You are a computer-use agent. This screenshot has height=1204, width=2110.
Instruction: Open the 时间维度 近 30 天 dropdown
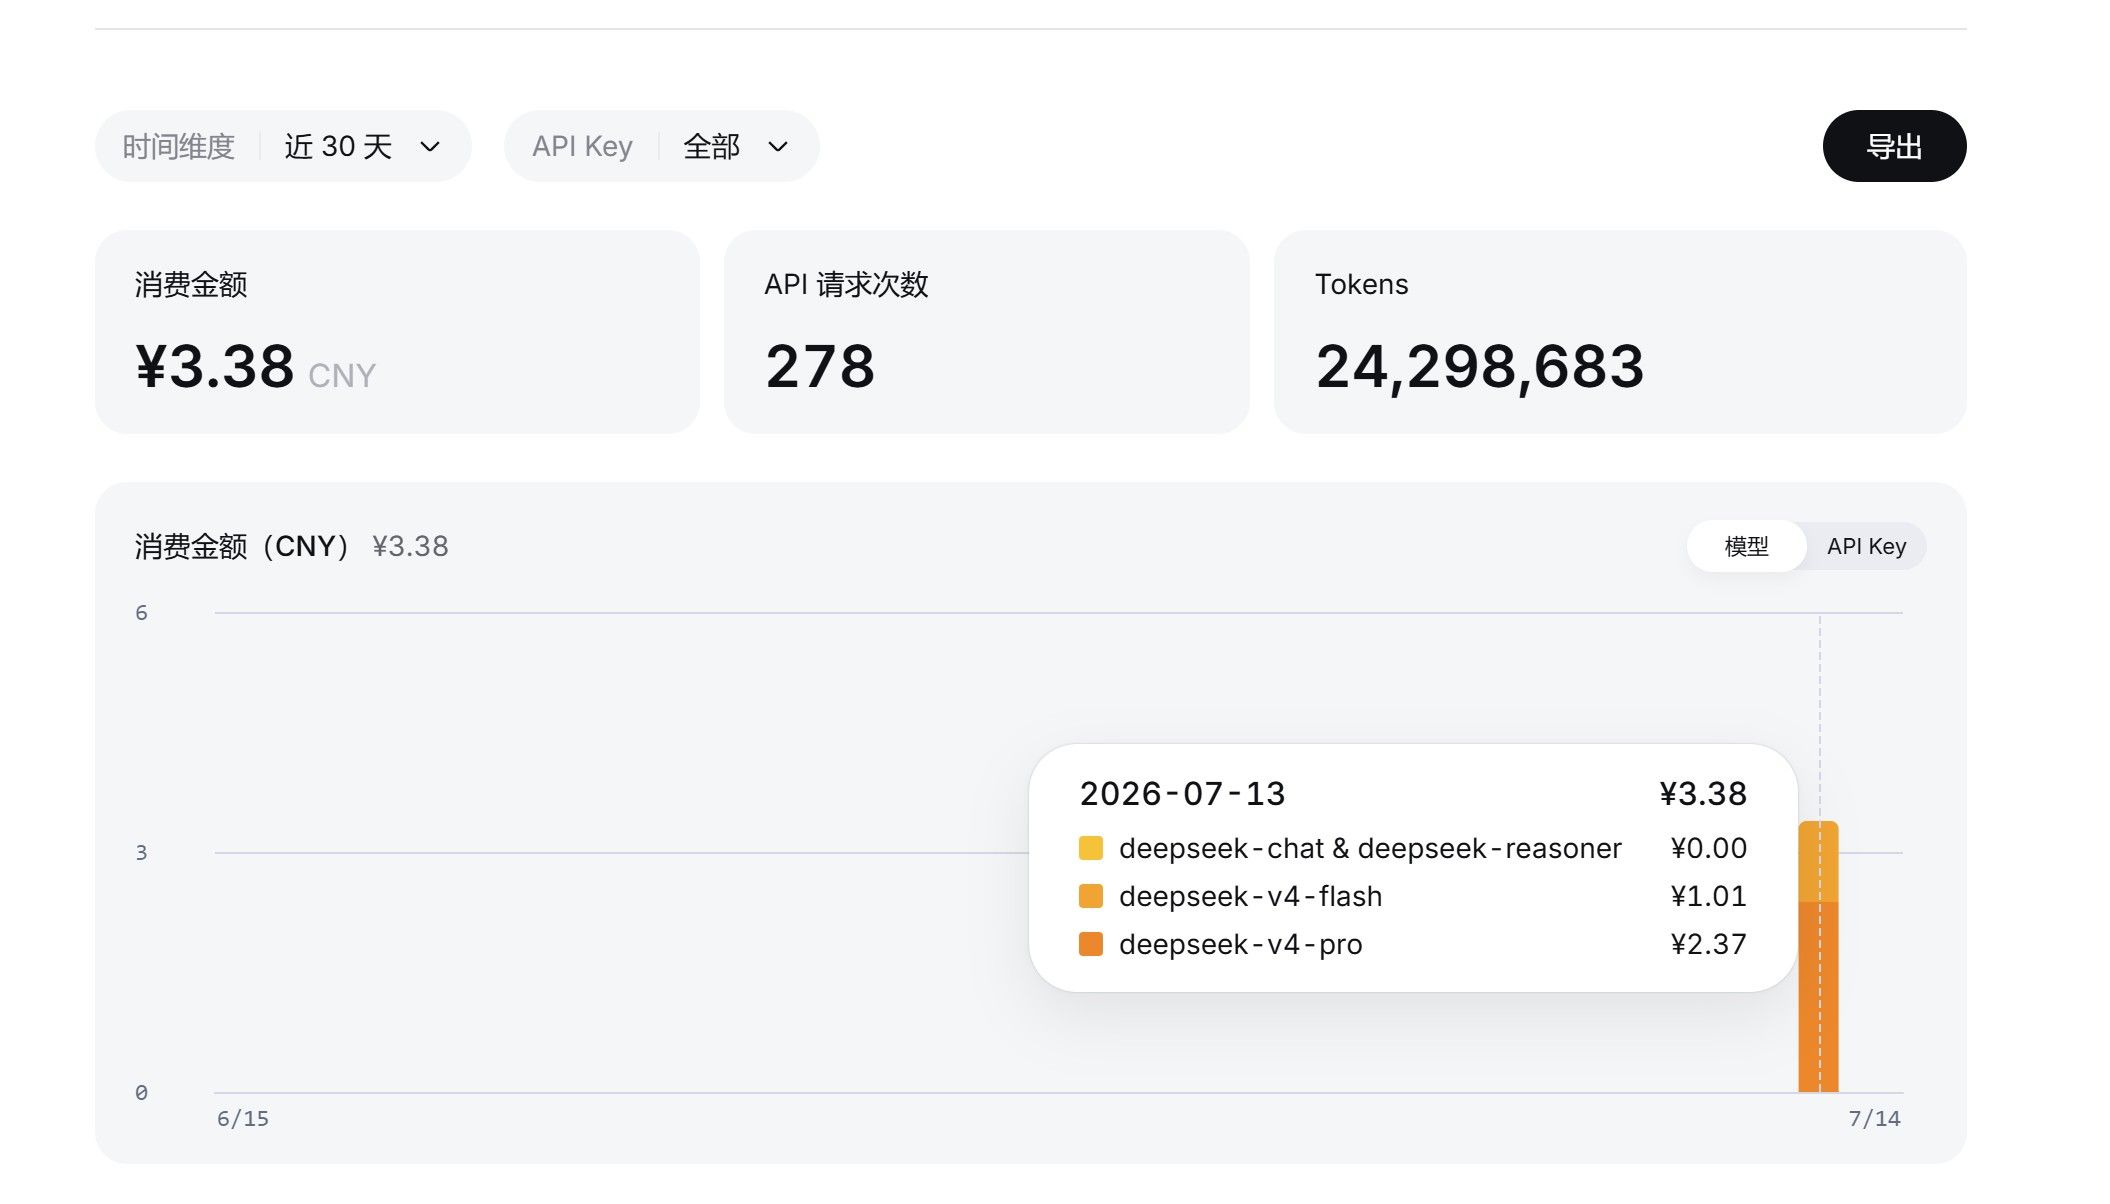point(283,146)
